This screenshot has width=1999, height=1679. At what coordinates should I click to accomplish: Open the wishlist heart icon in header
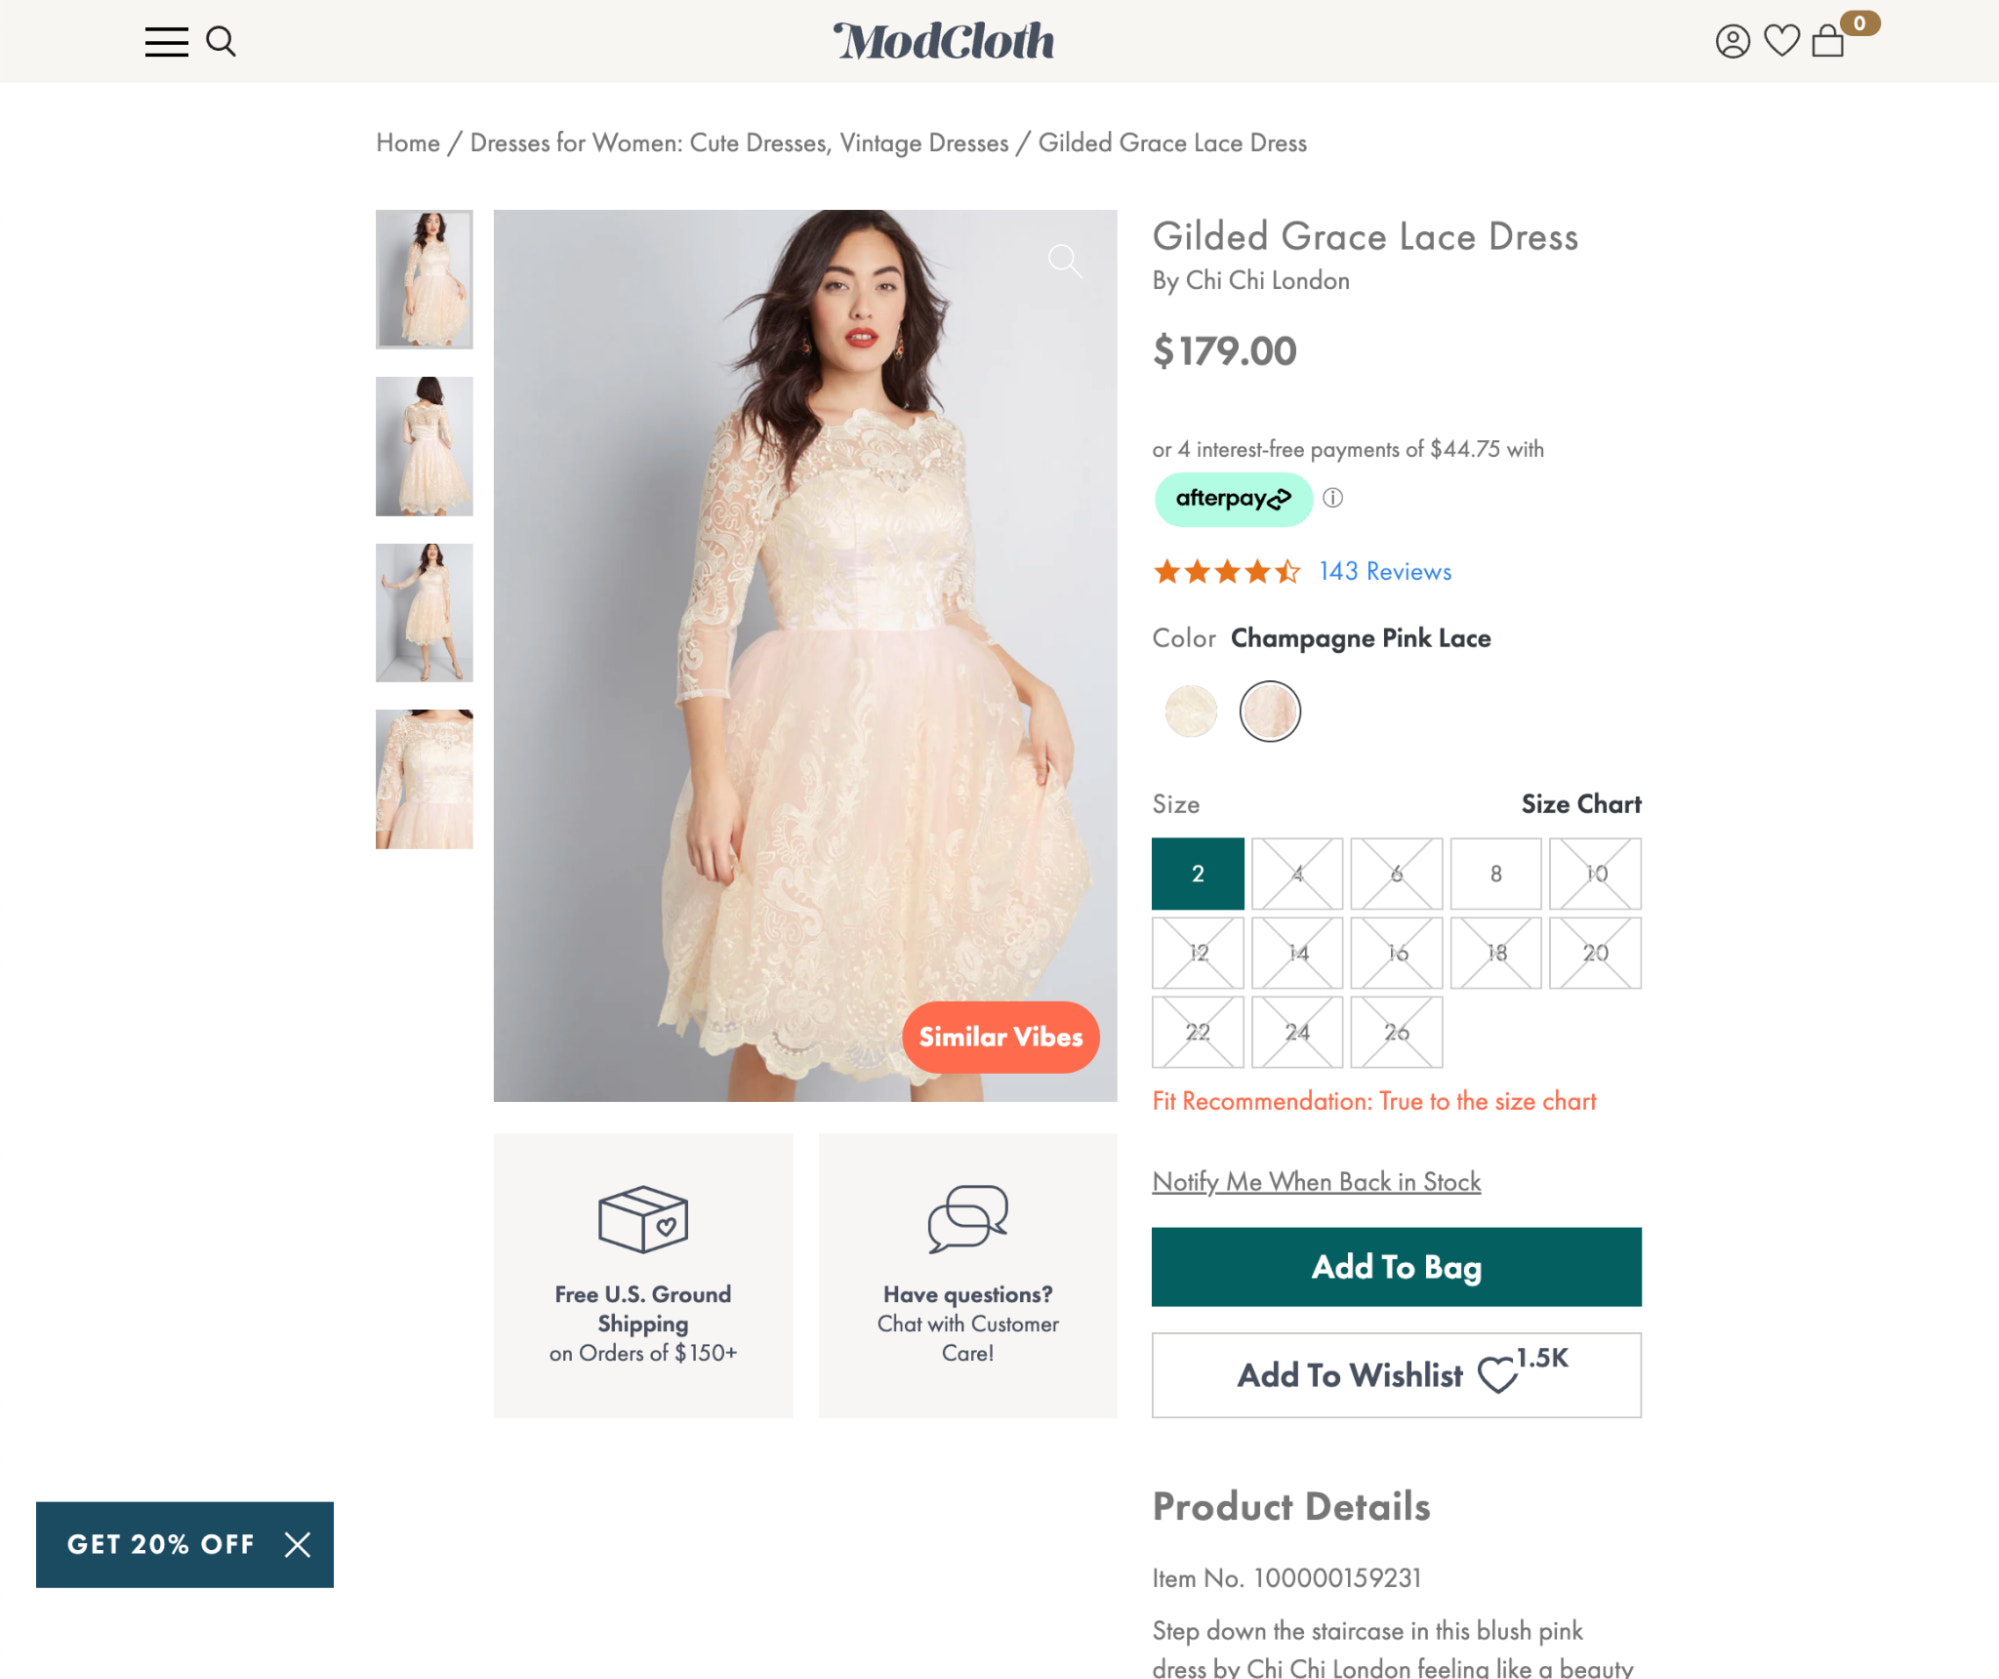(x=1781, y=41)
